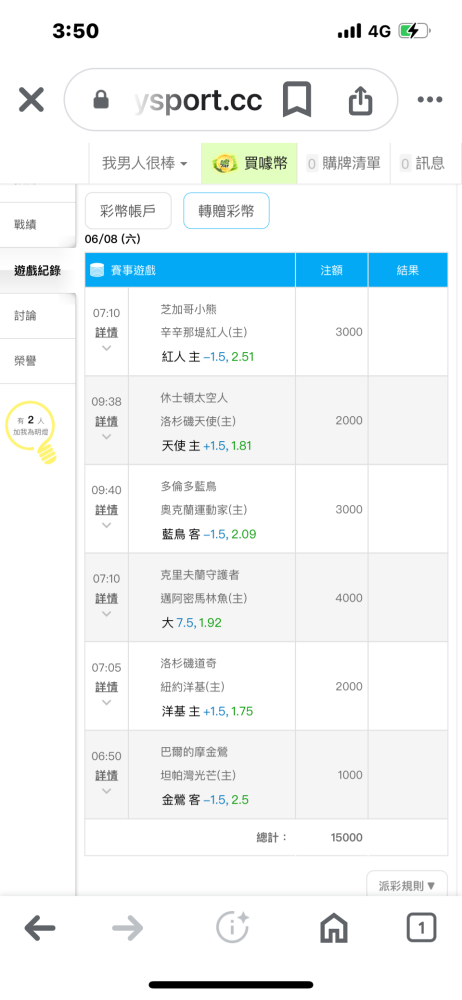Tap the bookmark icon in address bar
462x1000 pixels.
(x=297, y=99)
